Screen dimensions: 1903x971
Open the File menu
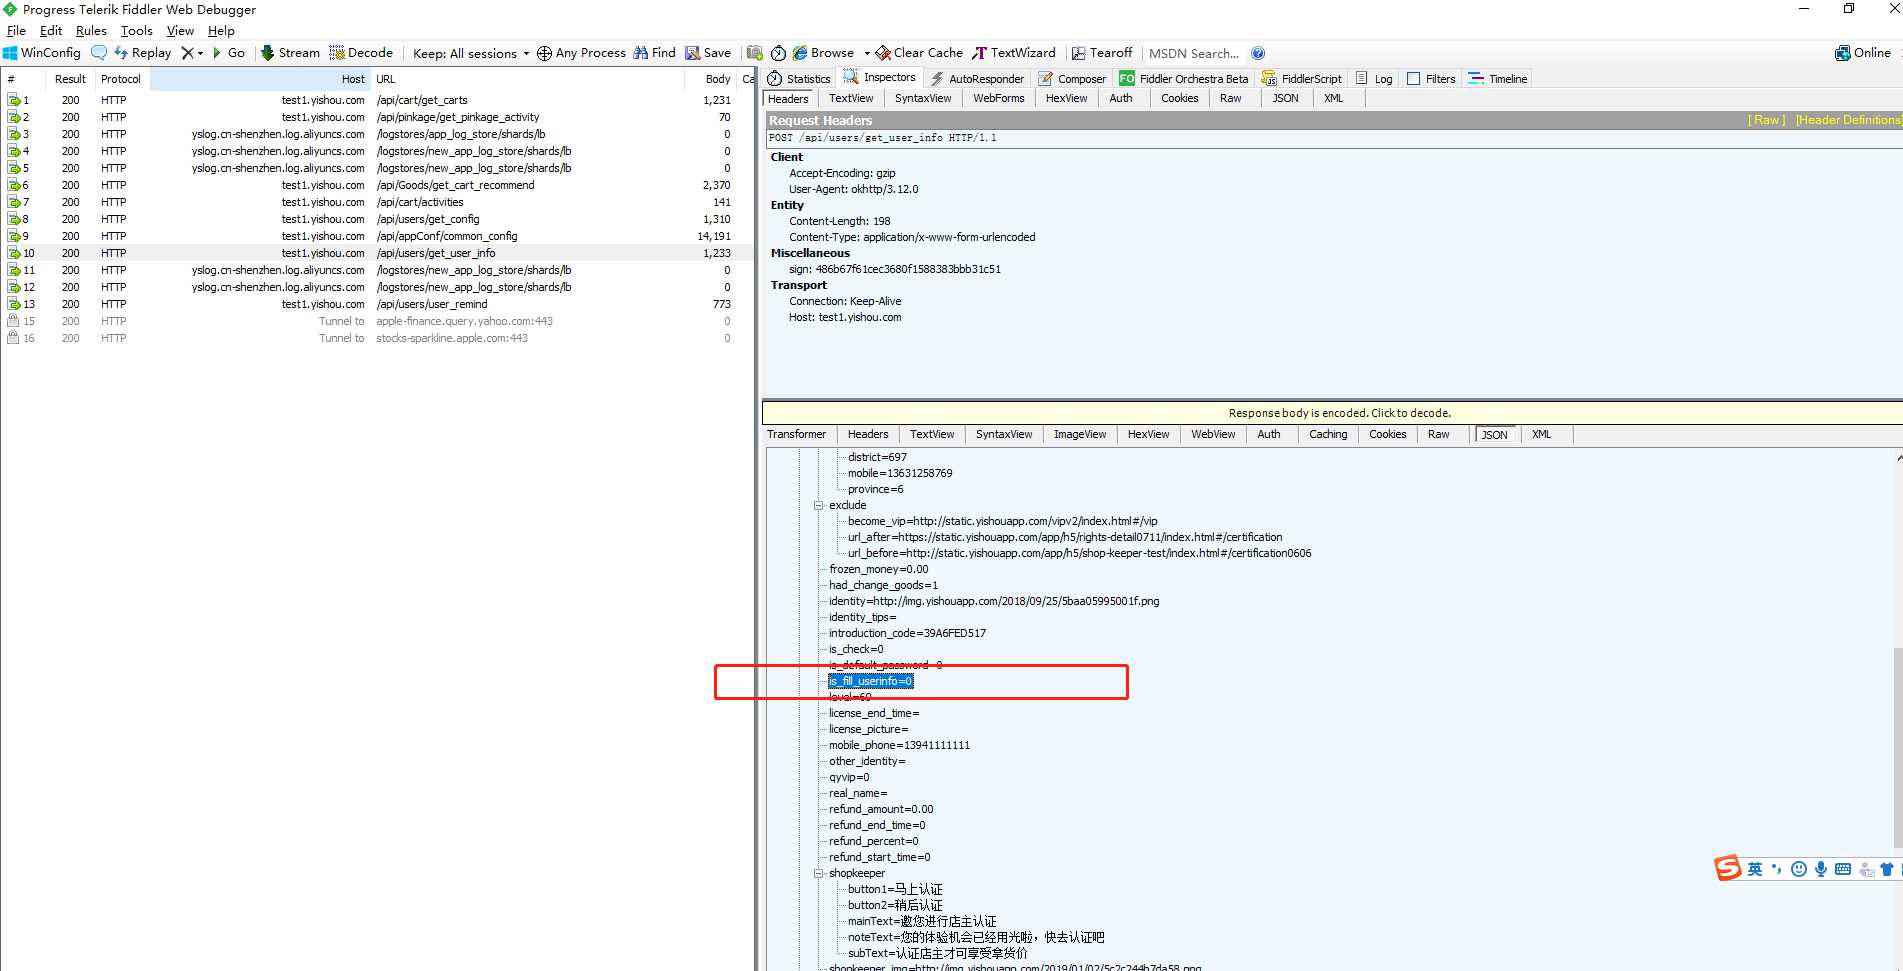point(16,31)
